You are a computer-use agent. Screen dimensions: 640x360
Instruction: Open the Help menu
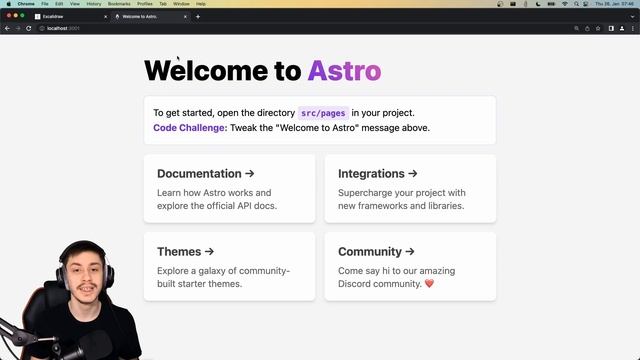coord(201,4)
